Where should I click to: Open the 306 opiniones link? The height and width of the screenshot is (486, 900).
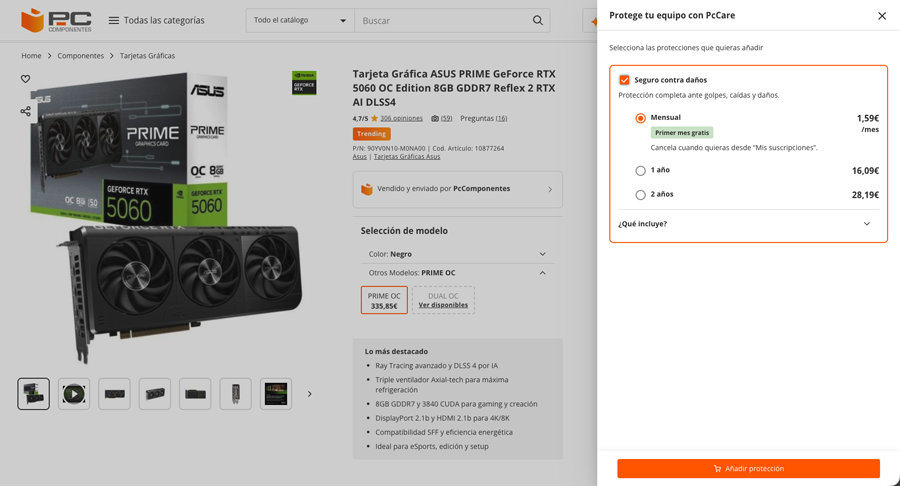401,118
